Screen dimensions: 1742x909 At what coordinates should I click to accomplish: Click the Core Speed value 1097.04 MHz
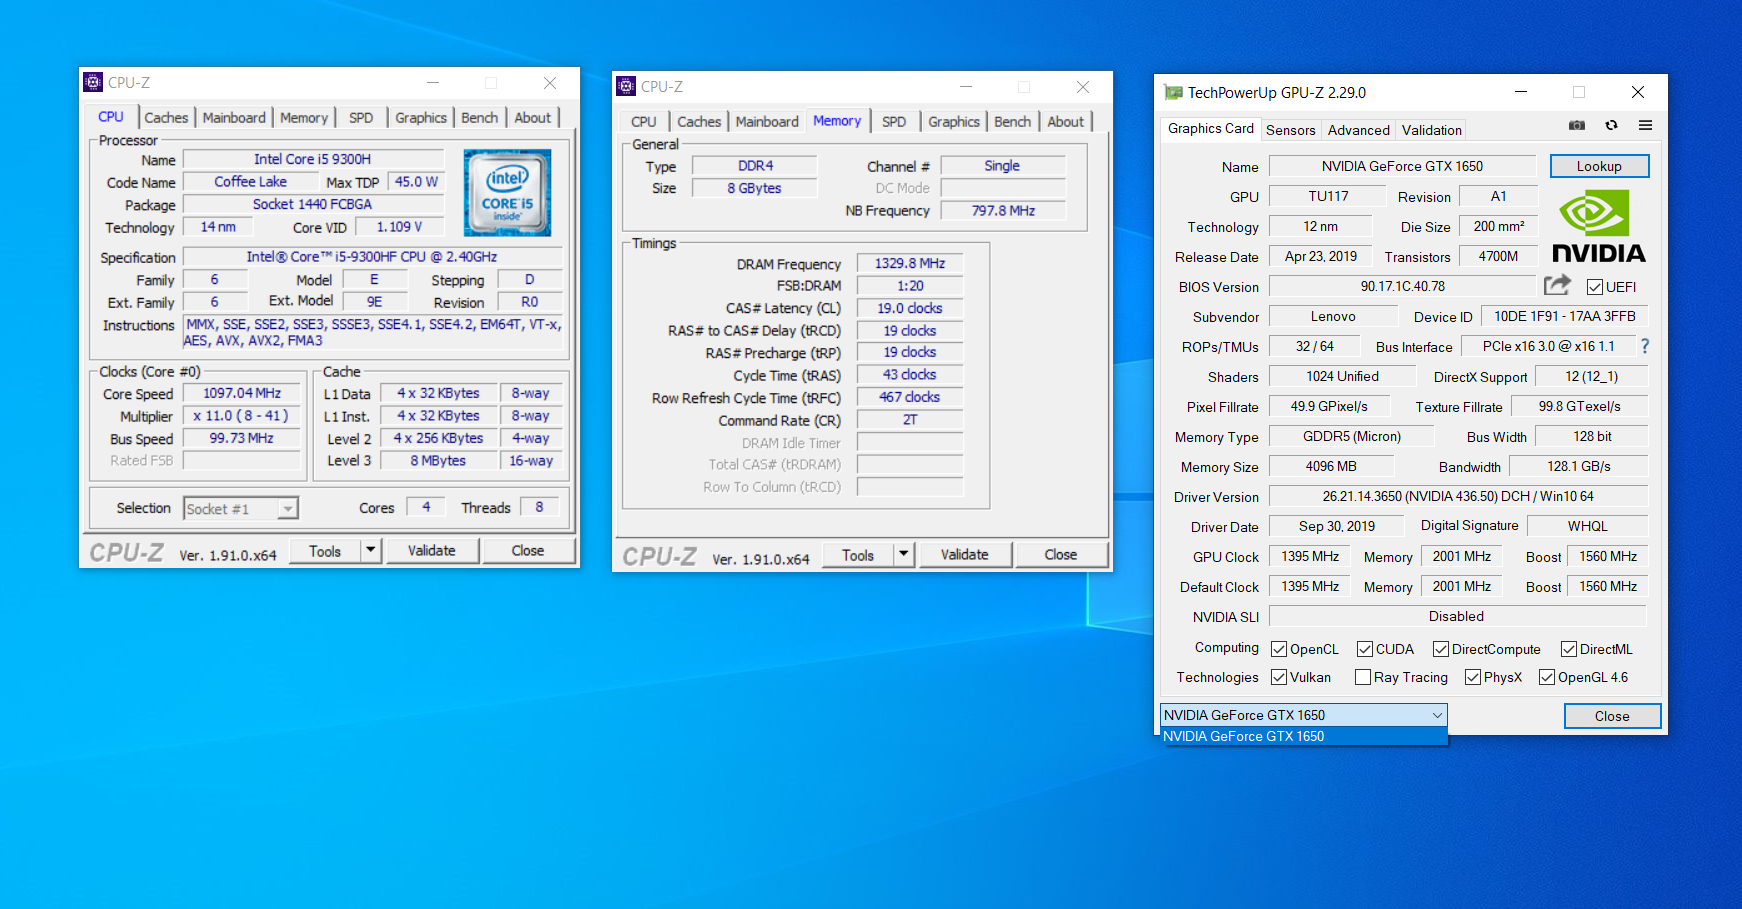click(x=242, y=394)
